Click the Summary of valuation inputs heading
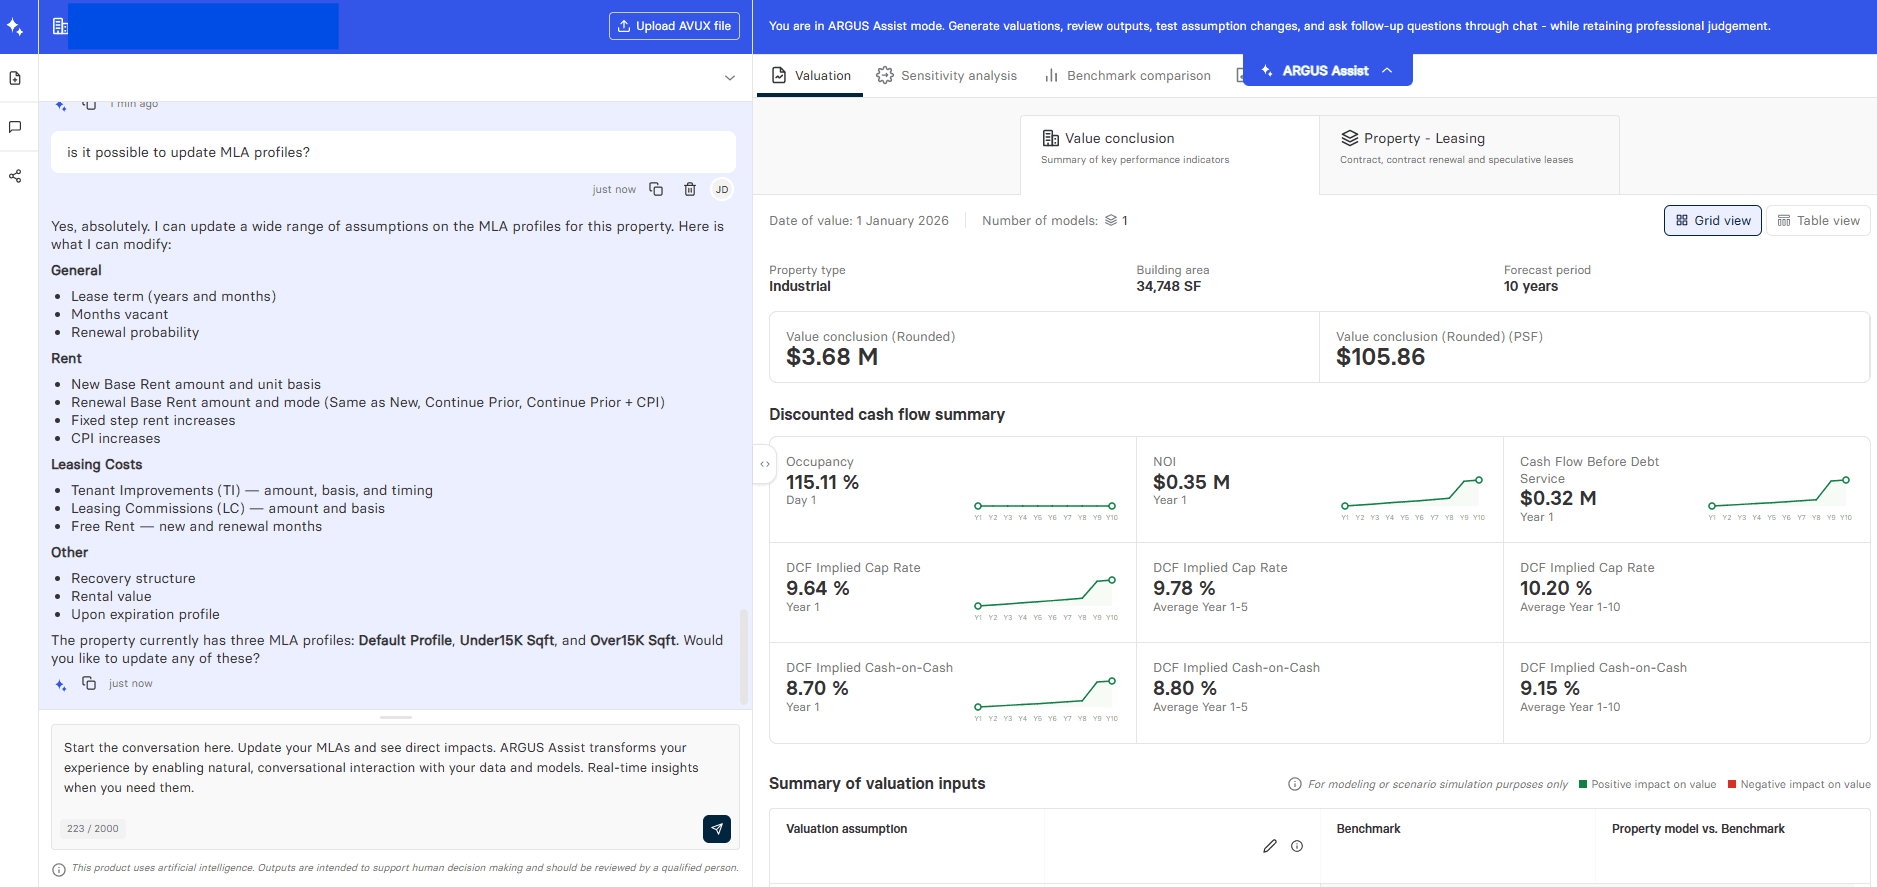Screen dimensions: 1877x887 [877, 783]
